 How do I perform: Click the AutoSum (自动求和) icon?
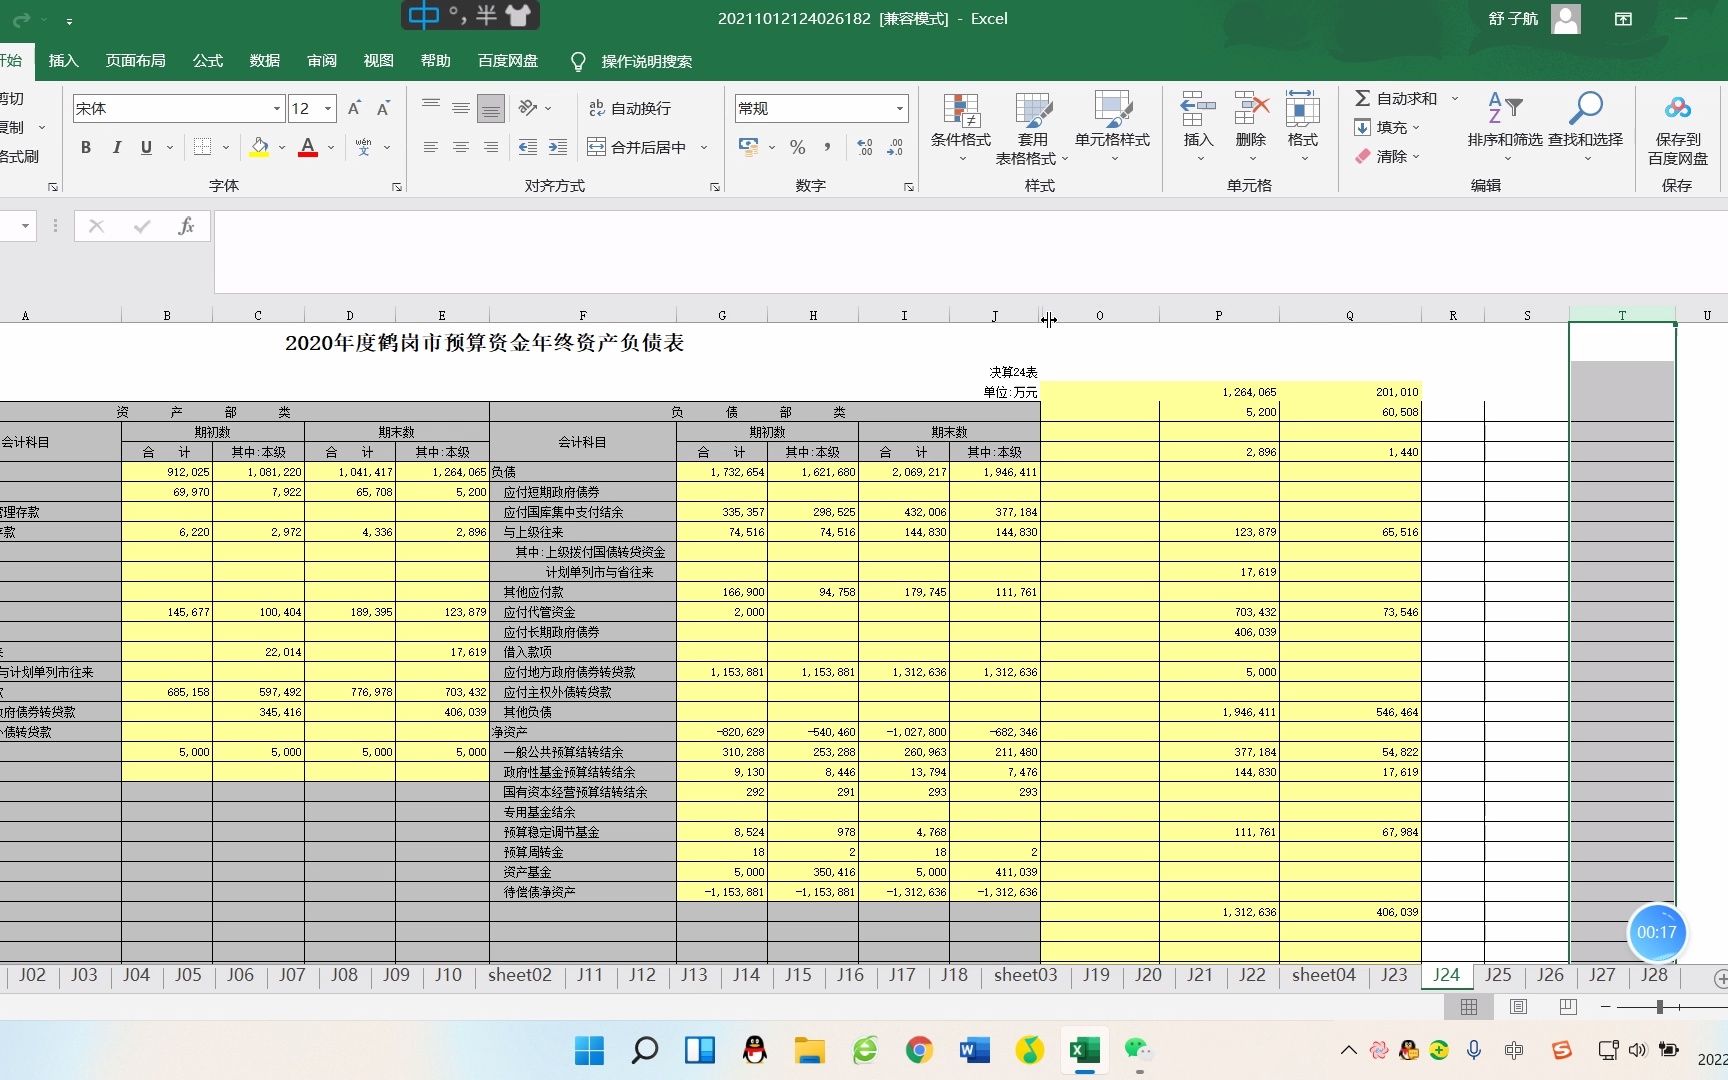pyautogui.click(x=1364, y=98)
